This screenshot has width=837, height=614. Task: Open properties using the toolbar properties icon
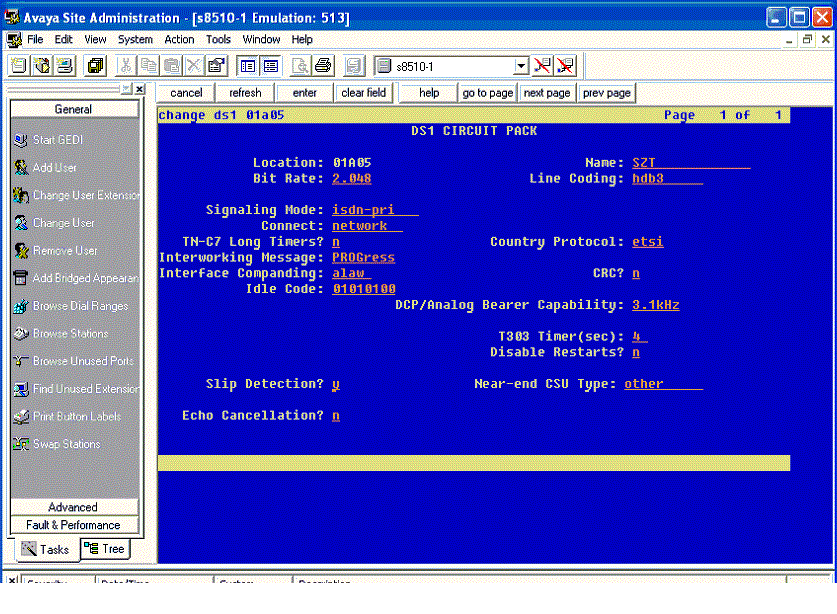tap(217, 66)
